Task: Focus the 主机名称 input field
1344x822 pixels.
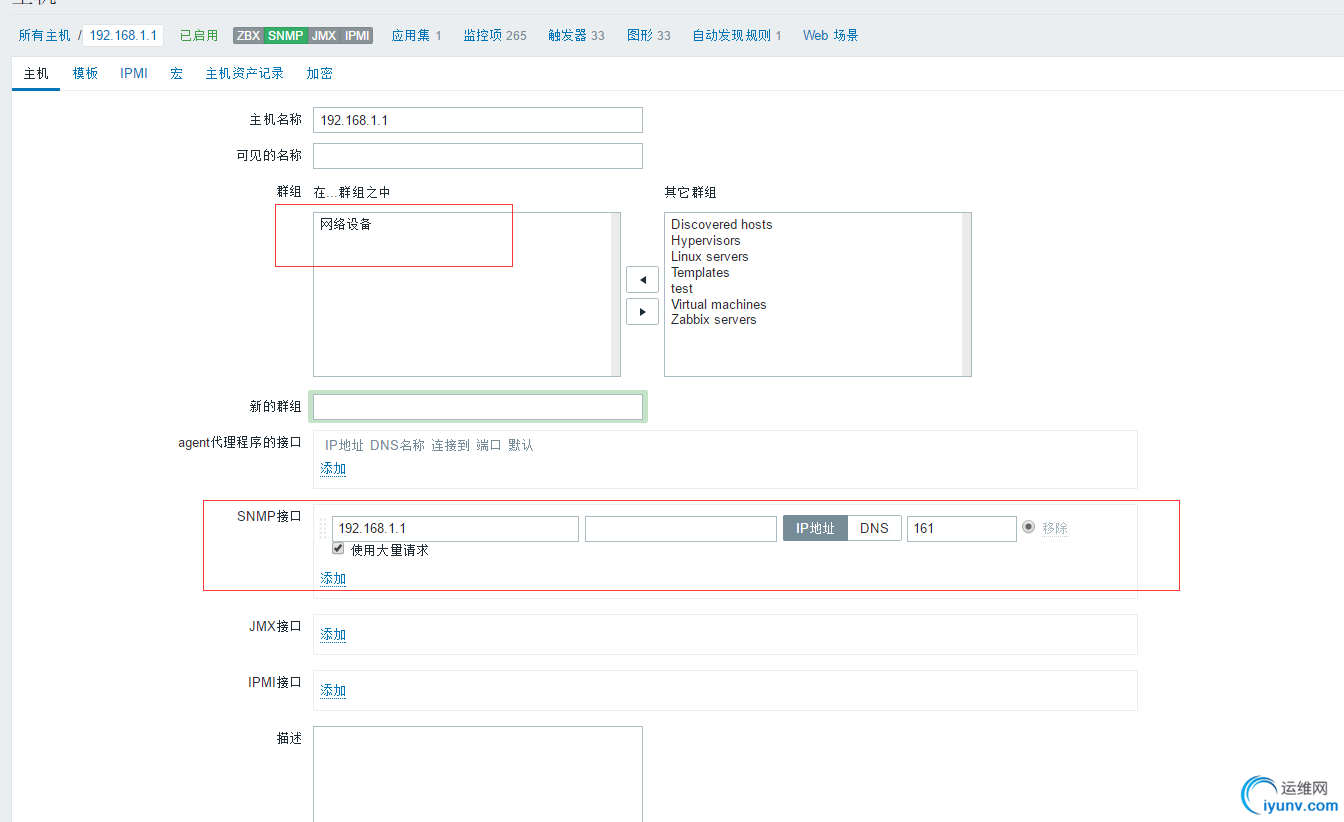Action: click(478, 120)
